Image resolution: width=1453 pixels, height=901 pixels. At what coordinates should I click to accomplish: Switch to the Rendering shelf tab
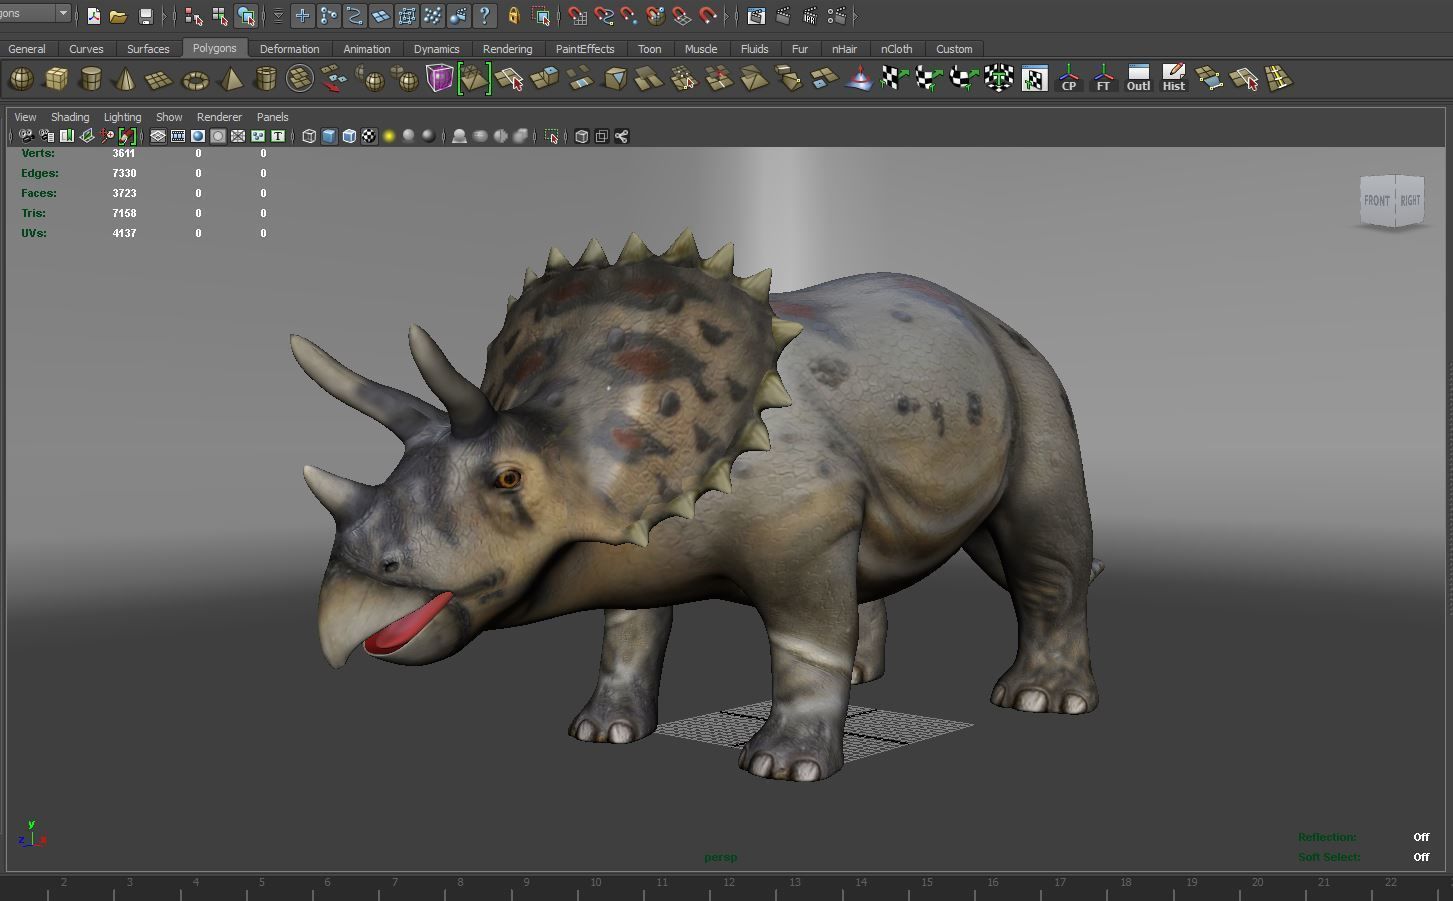(507, 49)
